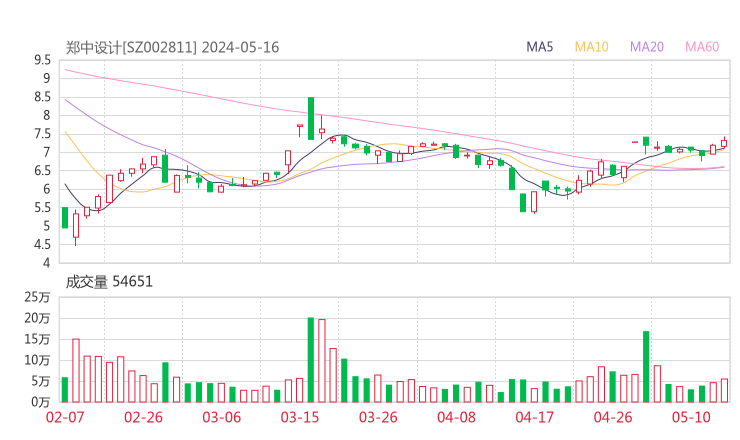Image resolution: width=740 pixels, height=440 pixels.
Task: Click the 04-26 date axis label
Action: (613, 417)
